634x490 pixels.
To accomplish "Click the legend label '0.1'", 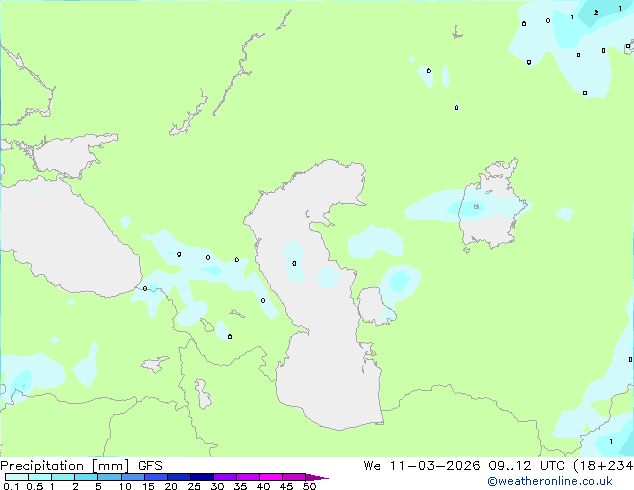I will point(11,486).
